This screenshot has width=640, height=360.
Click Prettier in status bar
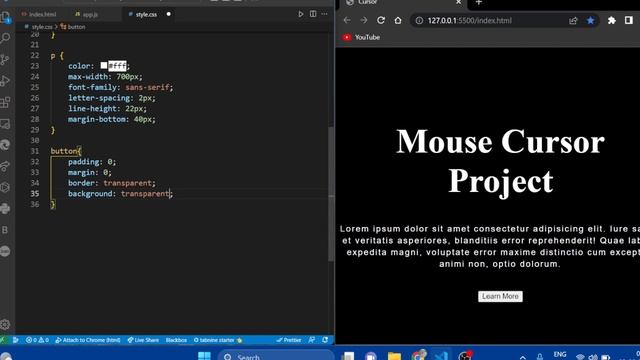pos(289,340)
